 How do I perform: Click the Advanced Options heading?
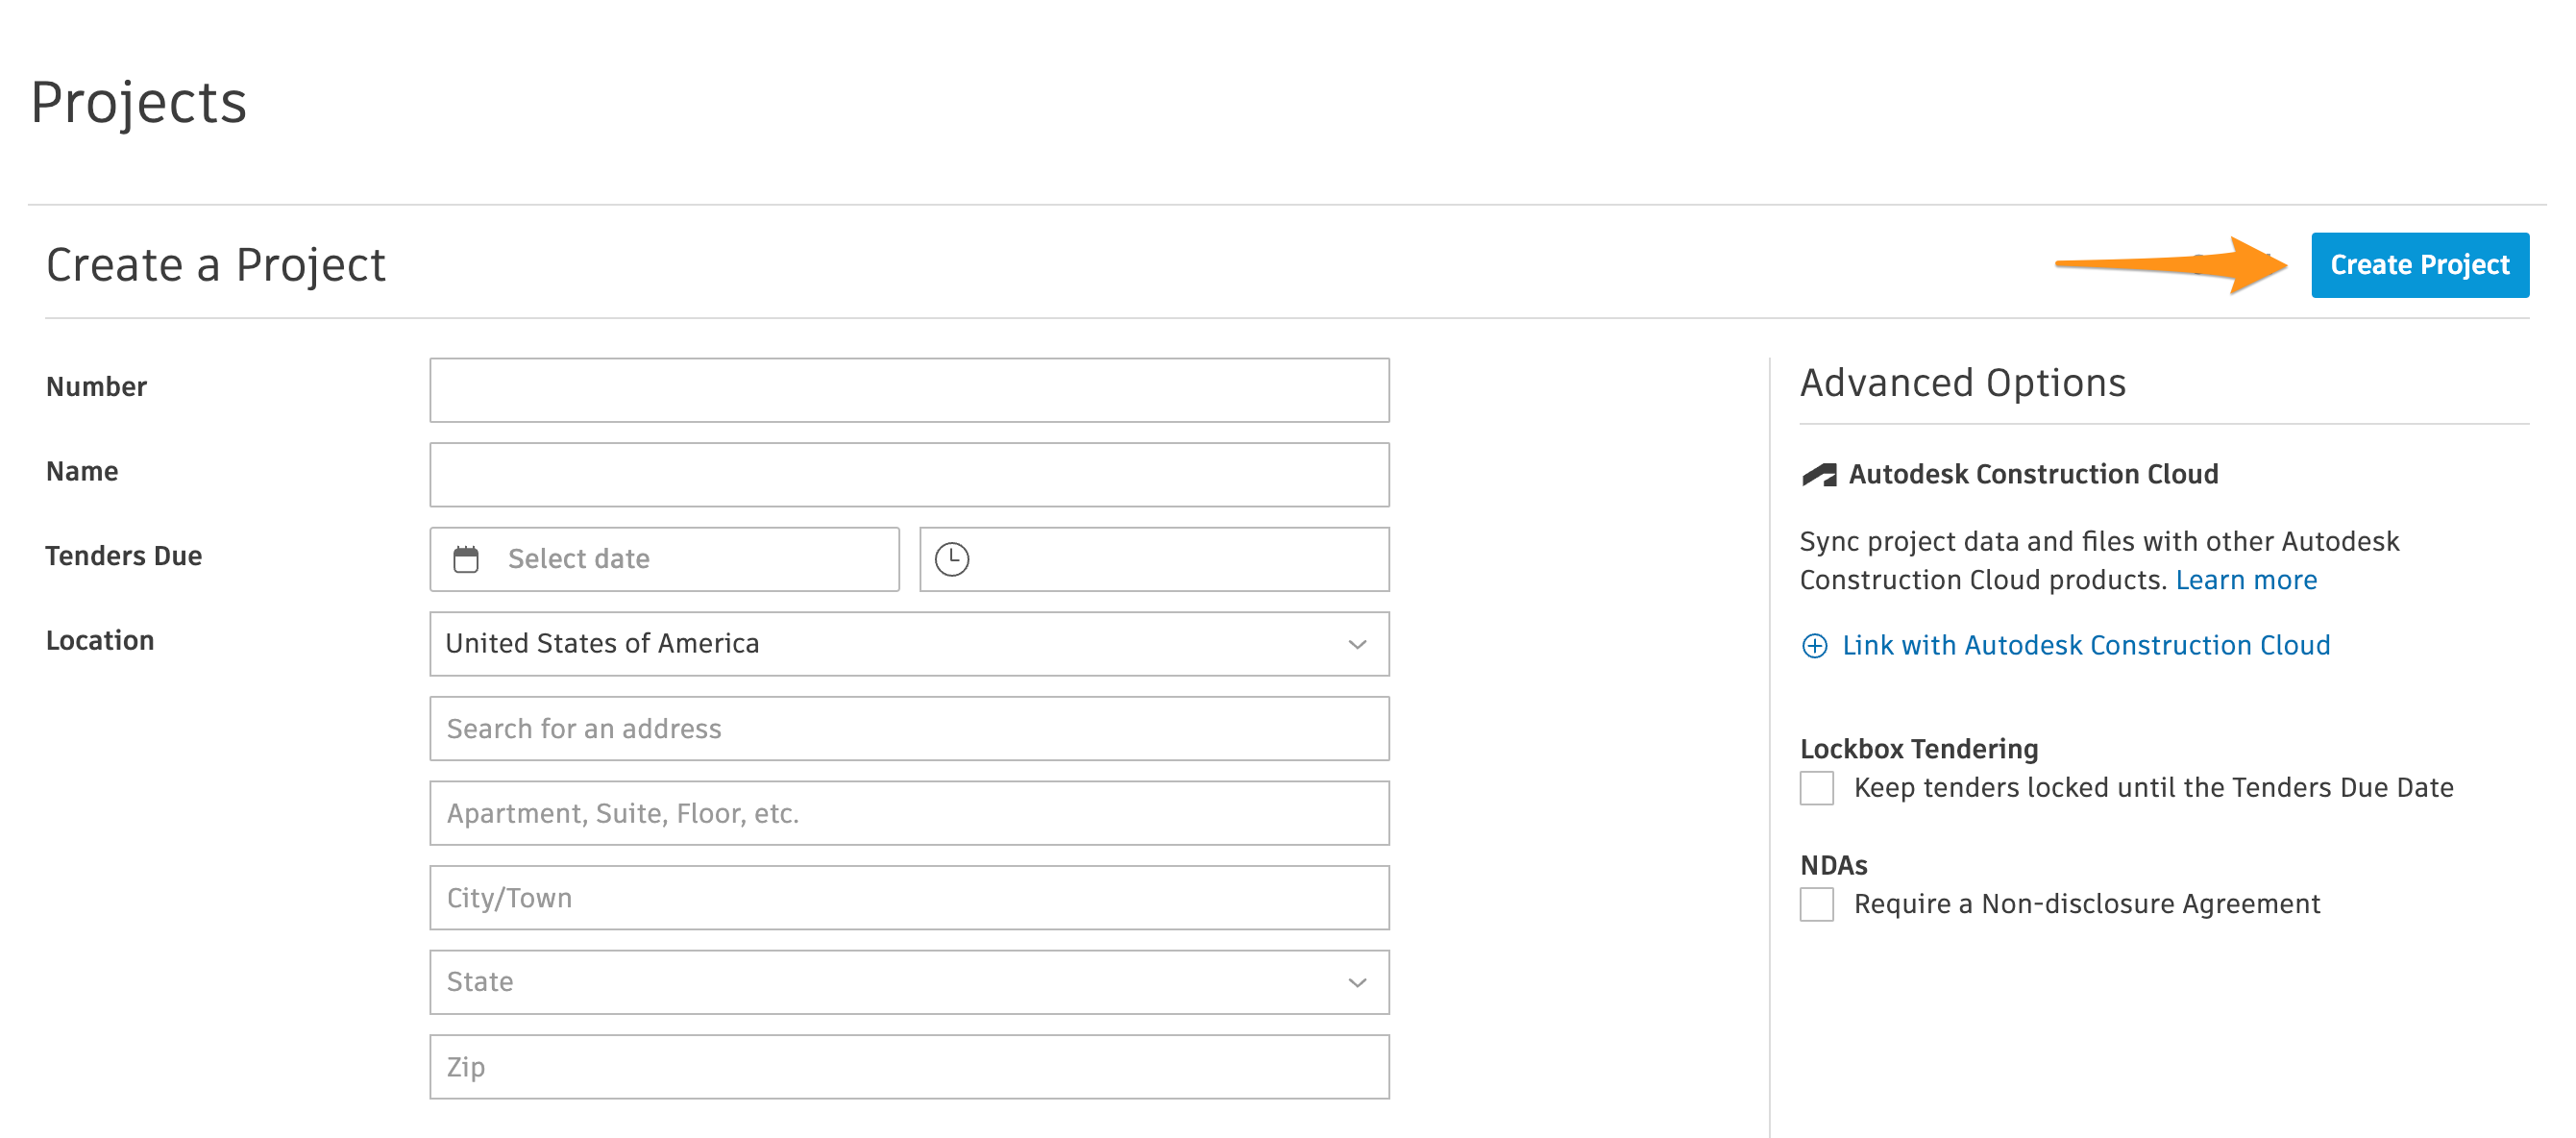pyautogui.click(x=1962, y=384)
